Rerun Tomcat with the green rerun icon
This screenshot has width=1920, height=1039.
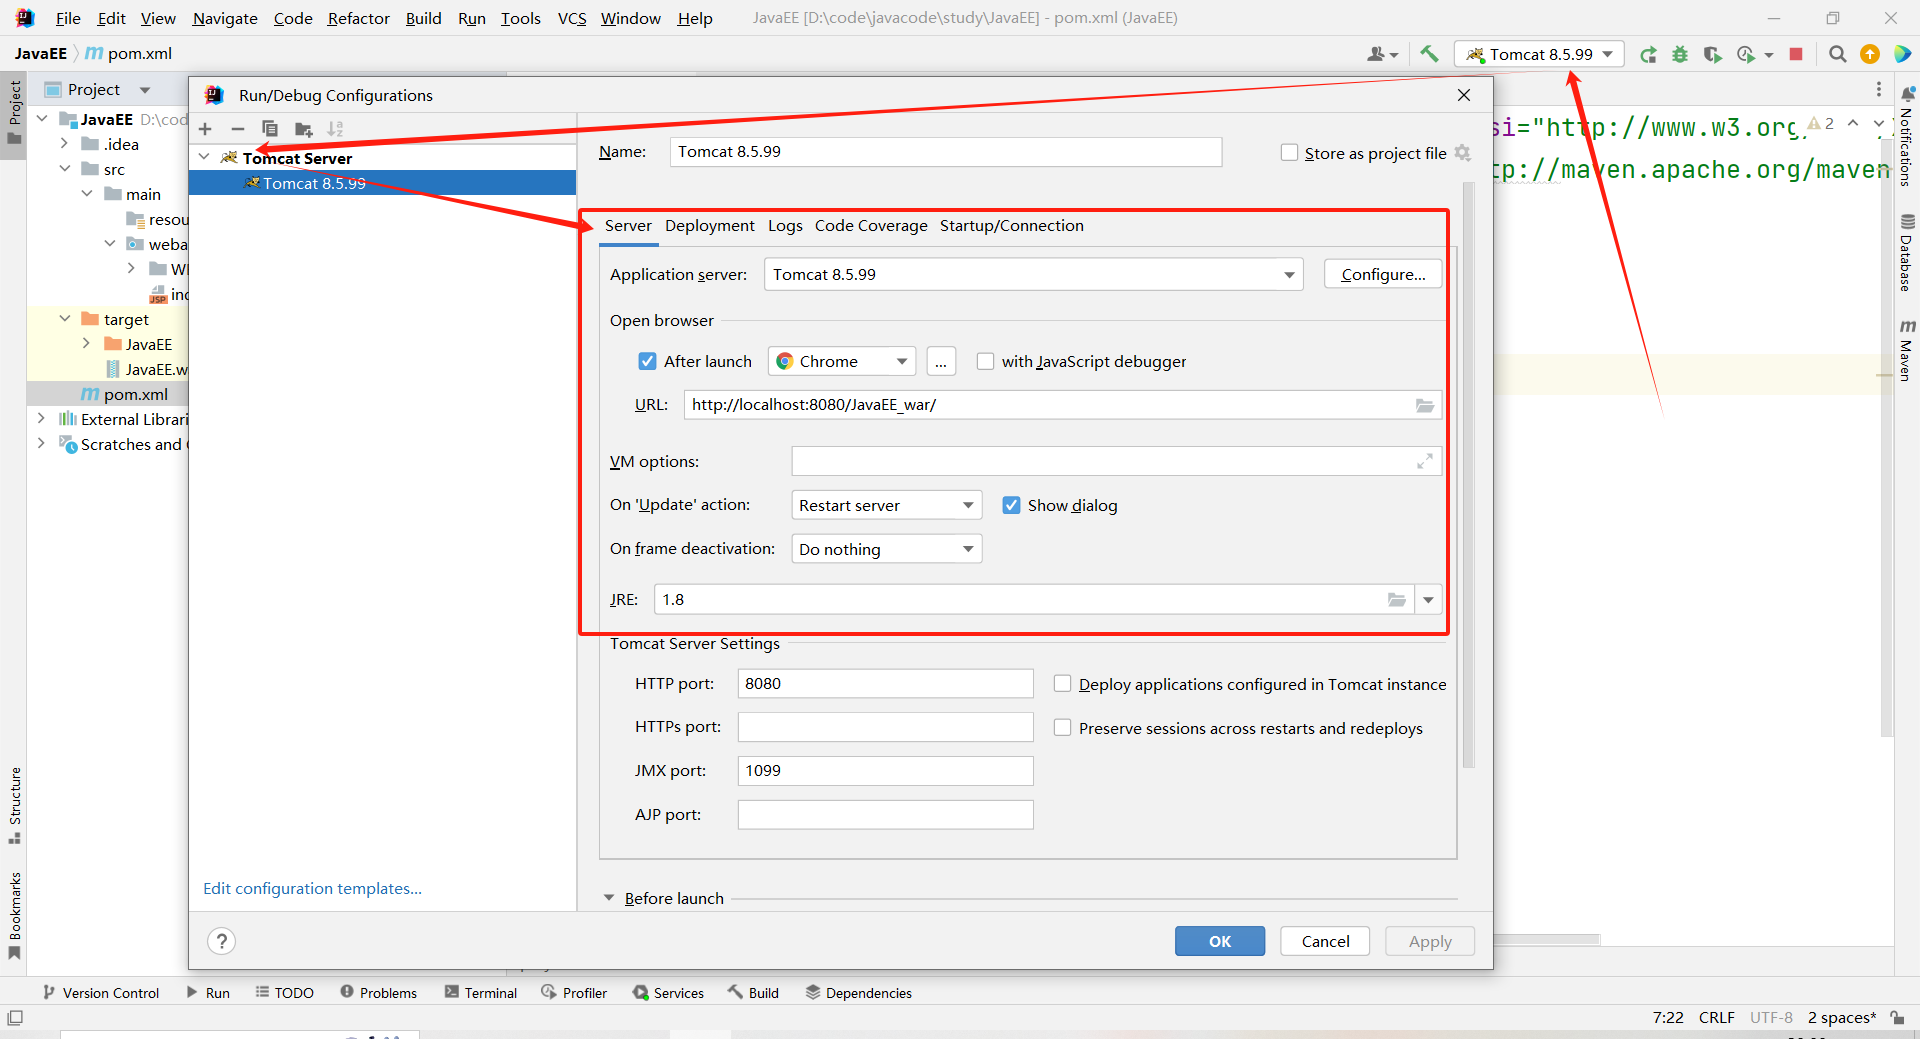(1648, 54)
